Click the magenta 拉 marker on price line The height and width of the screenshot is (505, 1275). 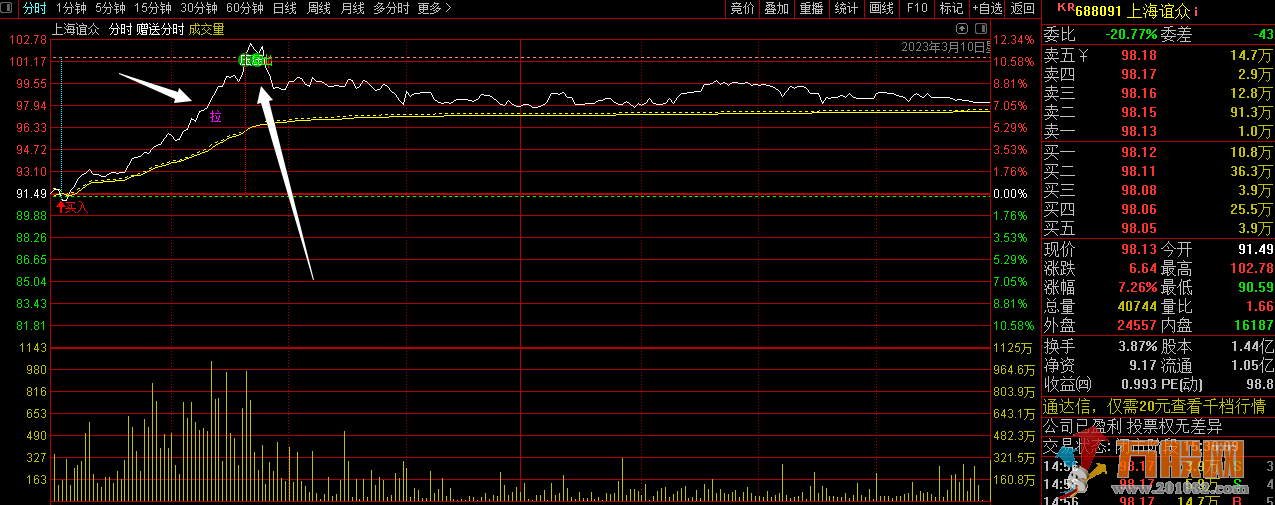point(215,116)
